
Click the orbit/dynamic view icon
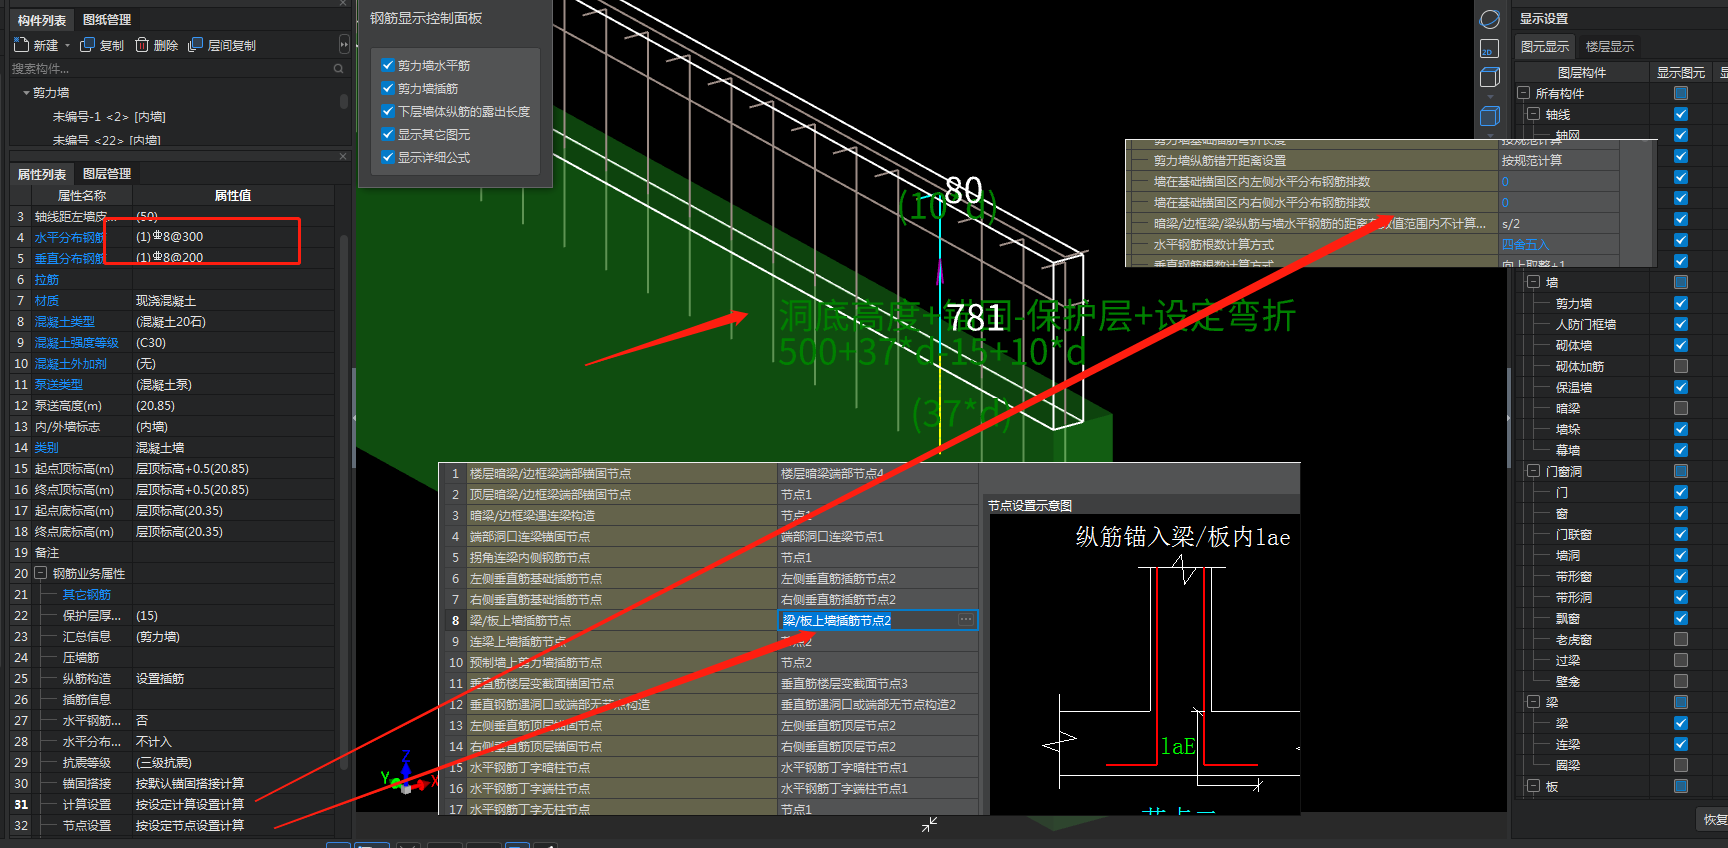[1490, 19]
